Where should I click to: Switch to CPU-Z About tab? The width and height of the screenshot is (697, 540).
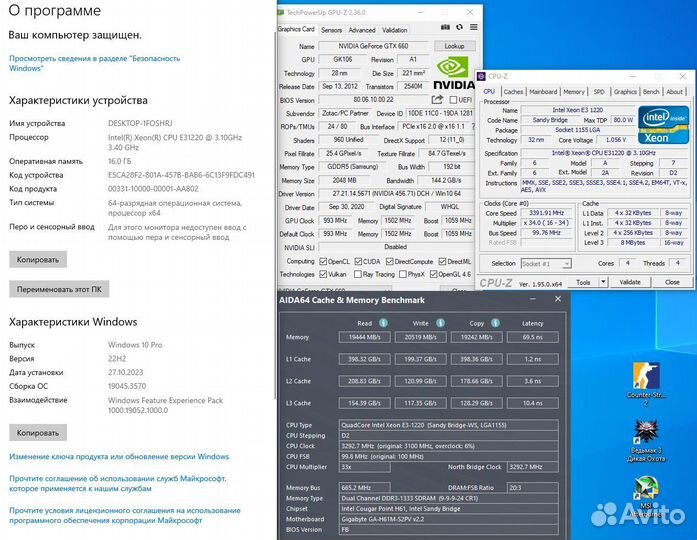(674, 92)
